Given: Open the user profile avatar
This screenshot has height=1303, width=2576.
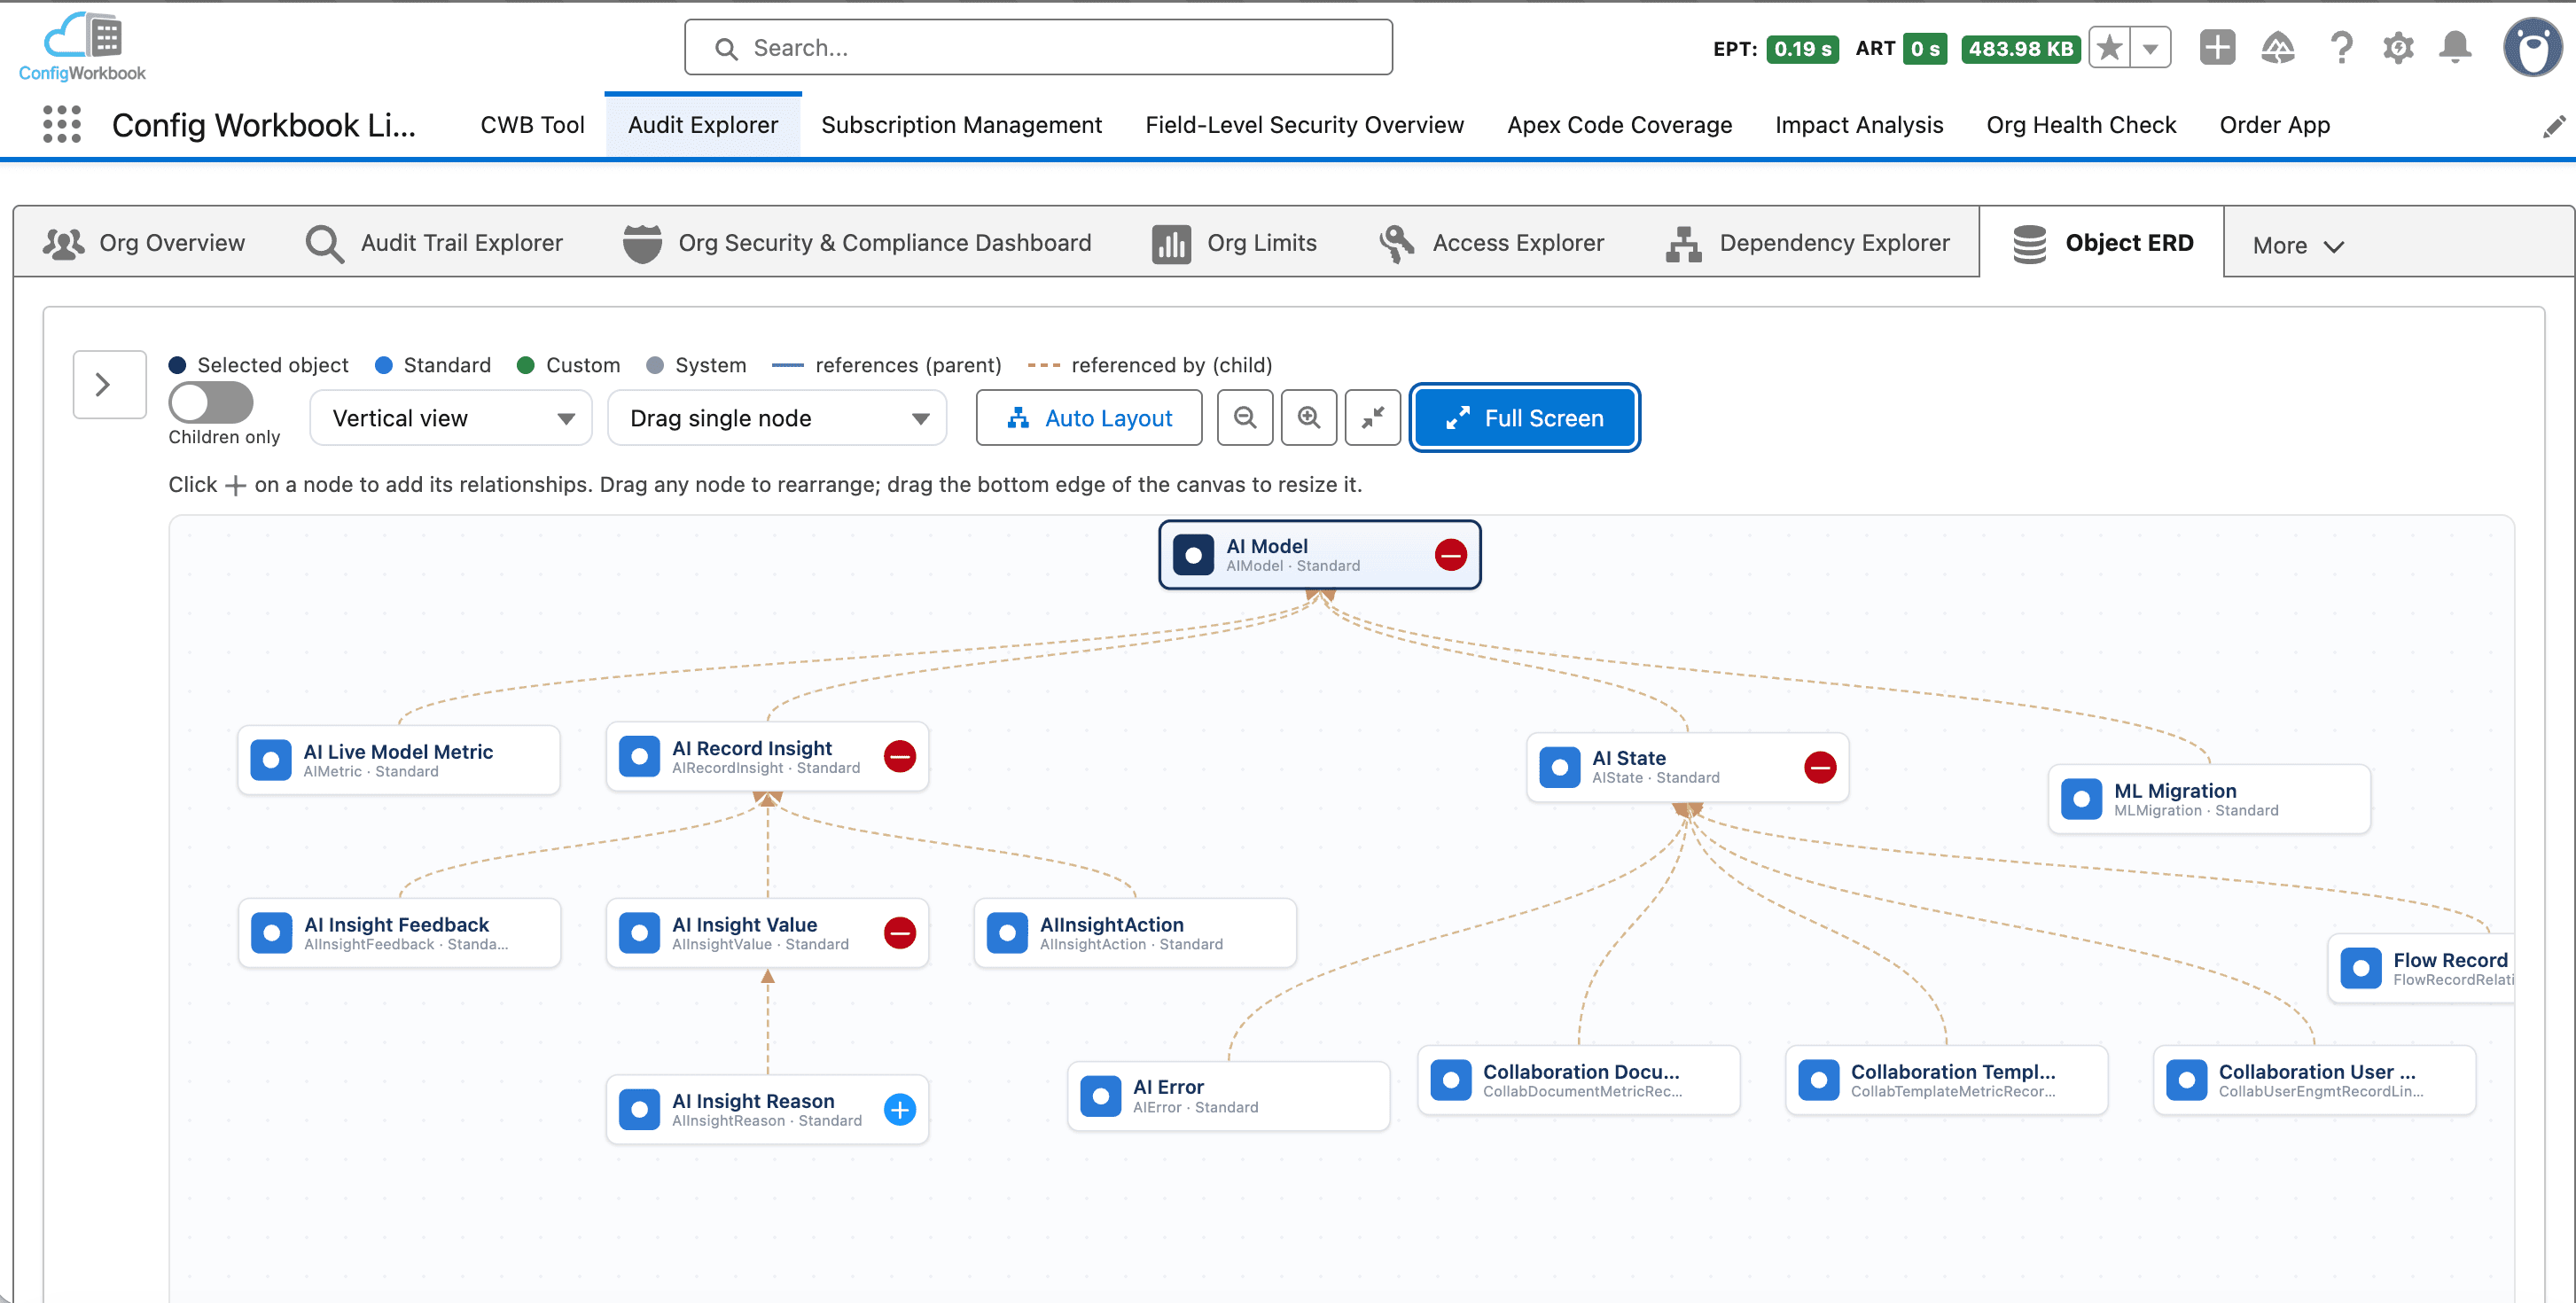Looking at the screenshot, I should 2532,47.
